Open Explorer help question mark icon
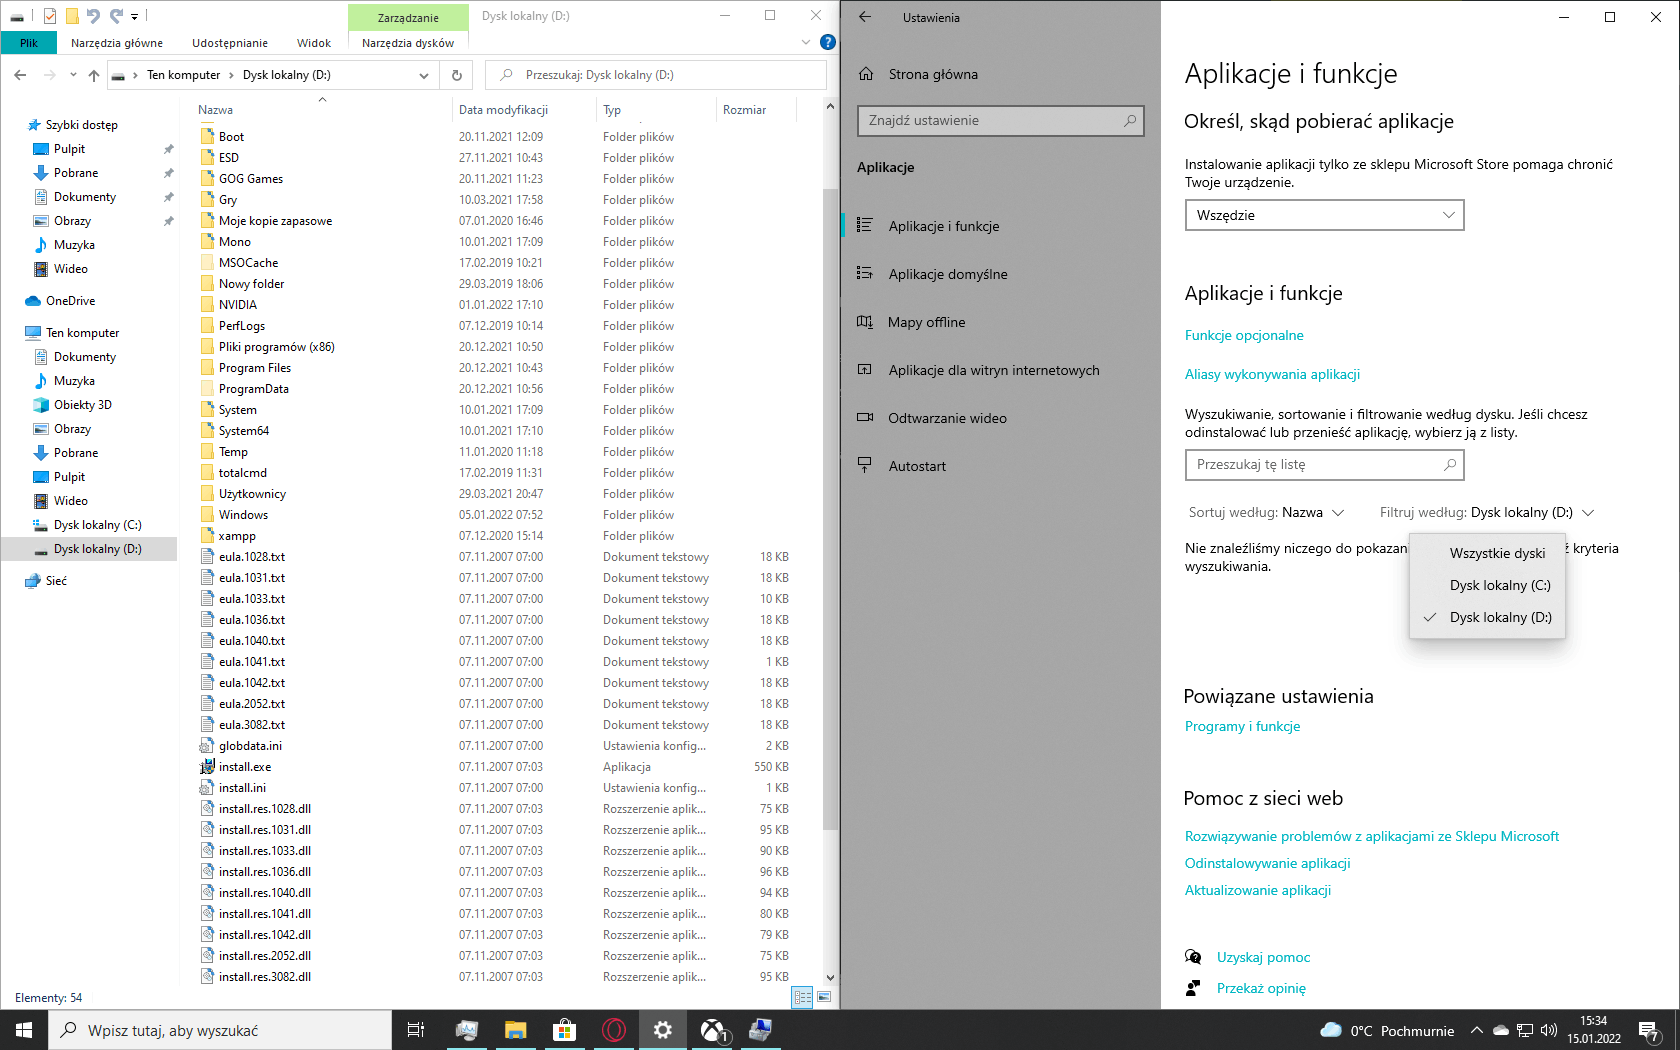 tap(828, 42)
